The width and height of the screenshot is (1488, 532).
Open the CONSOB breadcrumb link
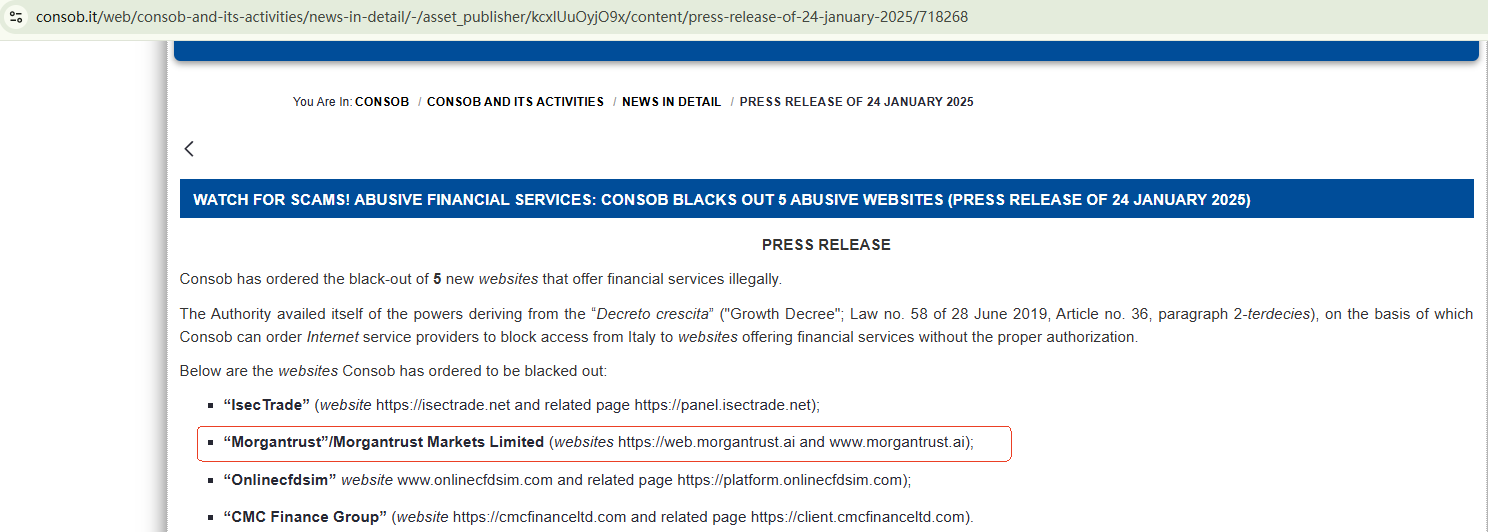382,102
